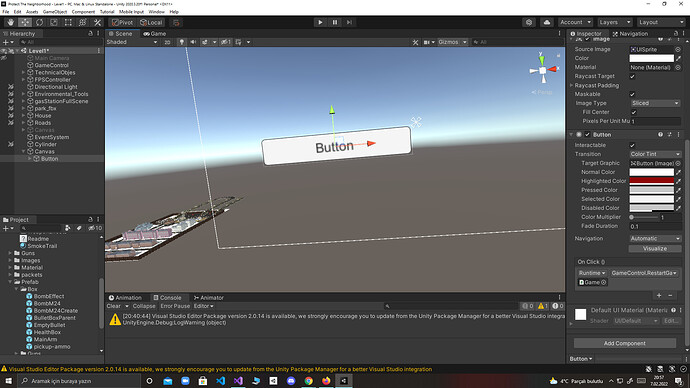Screen dimensions: 690x388
Task: Open the Highlighted Color red swatch
Action: coord(651,181)
